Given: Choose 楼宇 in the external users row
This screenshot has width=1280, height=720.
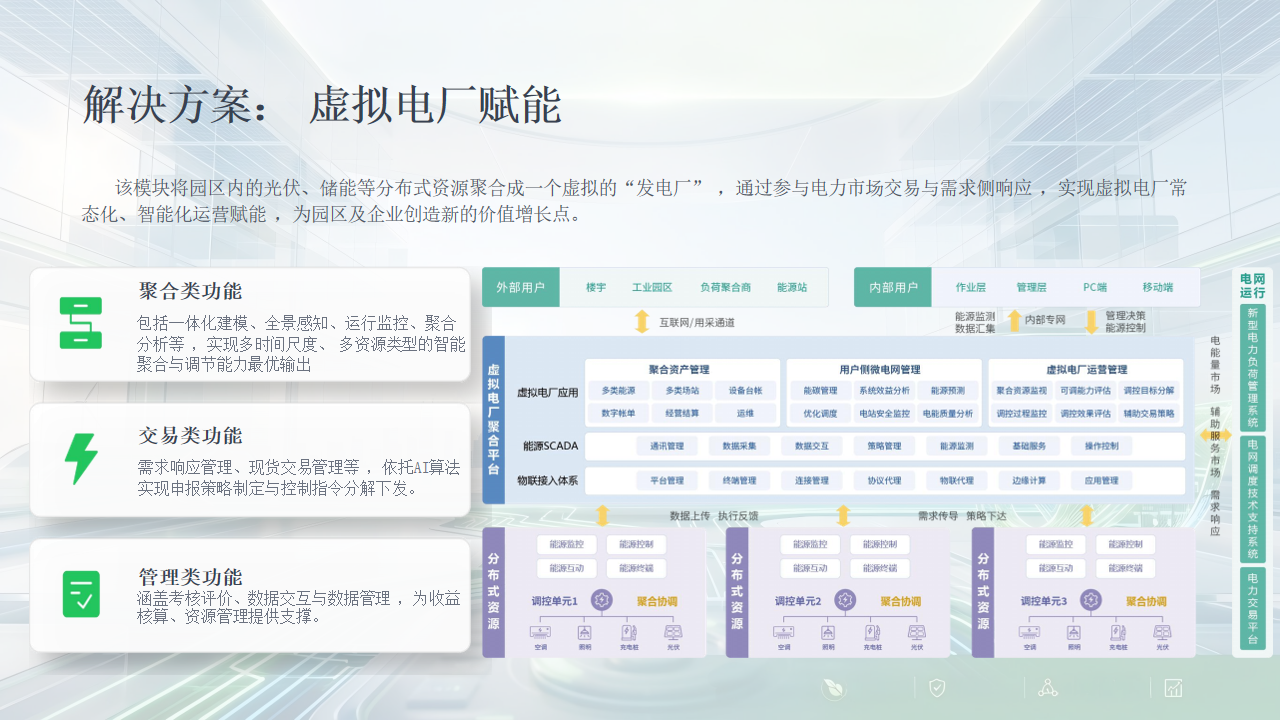Looking at the screenshot, I should [596, 287].
